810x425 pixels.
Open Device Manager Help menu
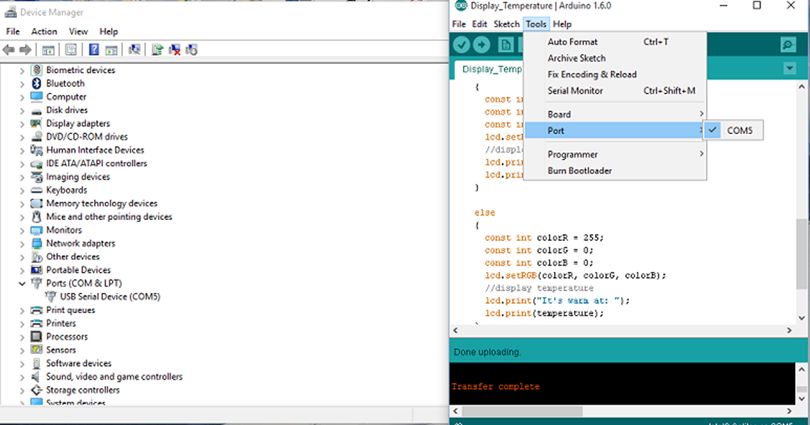tap(108, 32)
